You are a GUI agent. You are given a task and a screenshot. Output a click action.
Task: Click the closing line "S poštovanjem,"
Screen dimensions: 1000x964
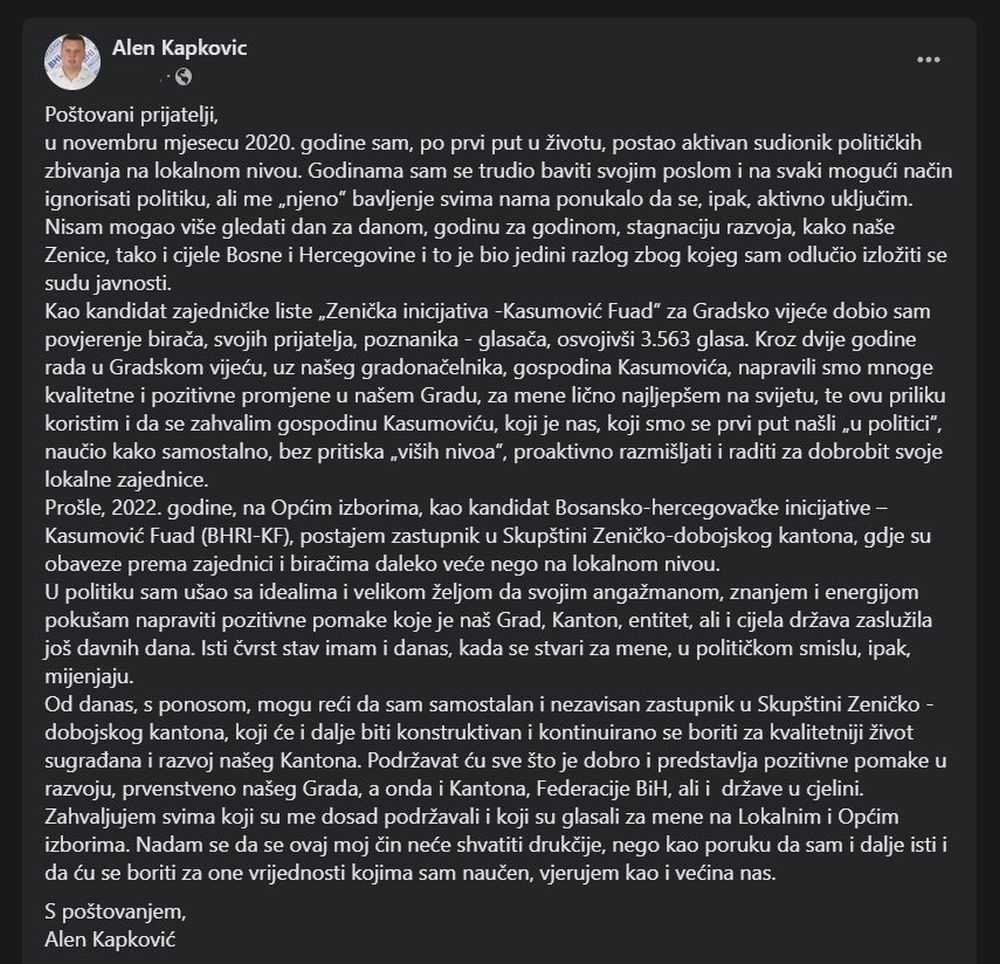coord(115,912)
